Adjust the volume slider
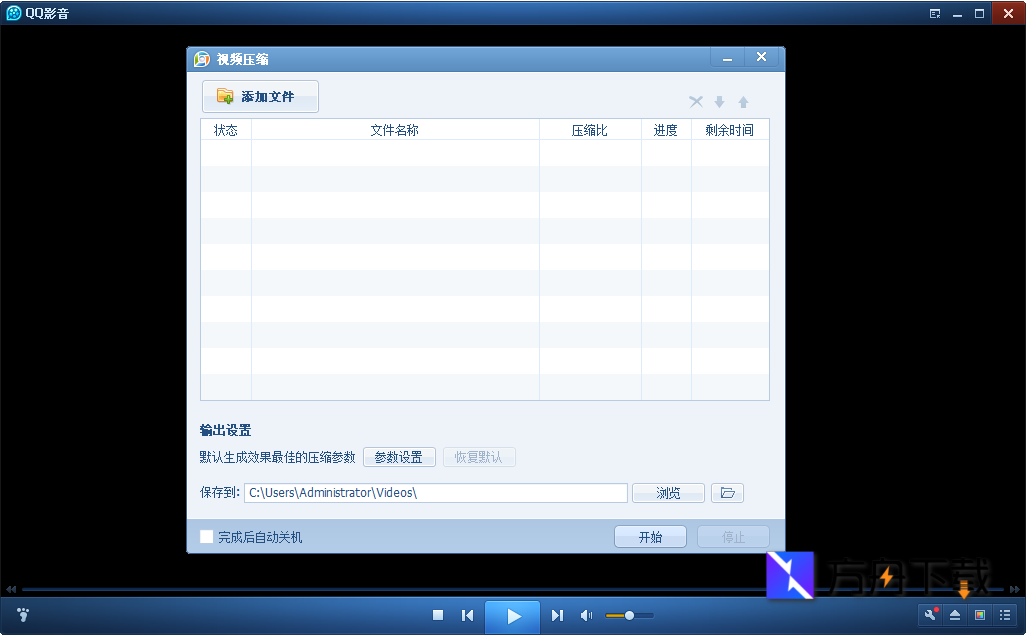1026x636 pixels. point(630,615)
